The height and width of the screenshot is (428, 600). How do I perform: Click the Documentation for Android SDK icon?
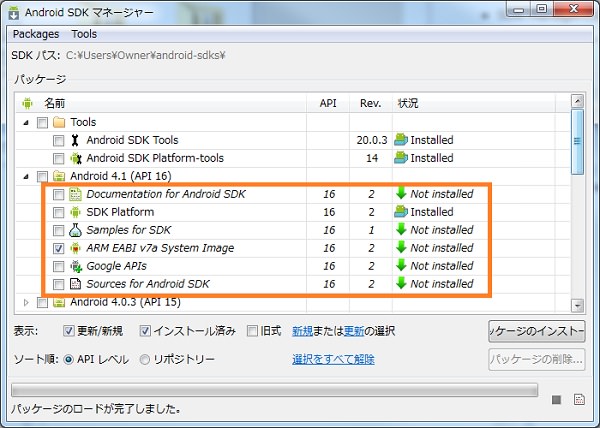[x=75, y=194]
